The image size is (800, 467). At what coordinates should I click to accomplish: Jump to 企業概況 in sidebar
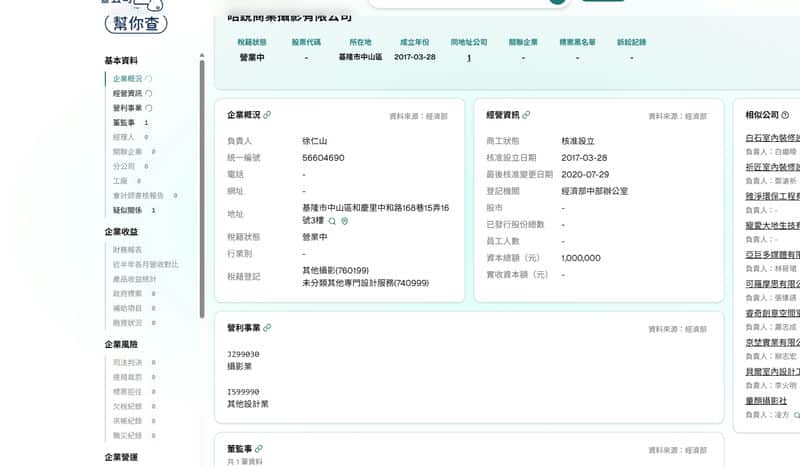pos(127,78)
